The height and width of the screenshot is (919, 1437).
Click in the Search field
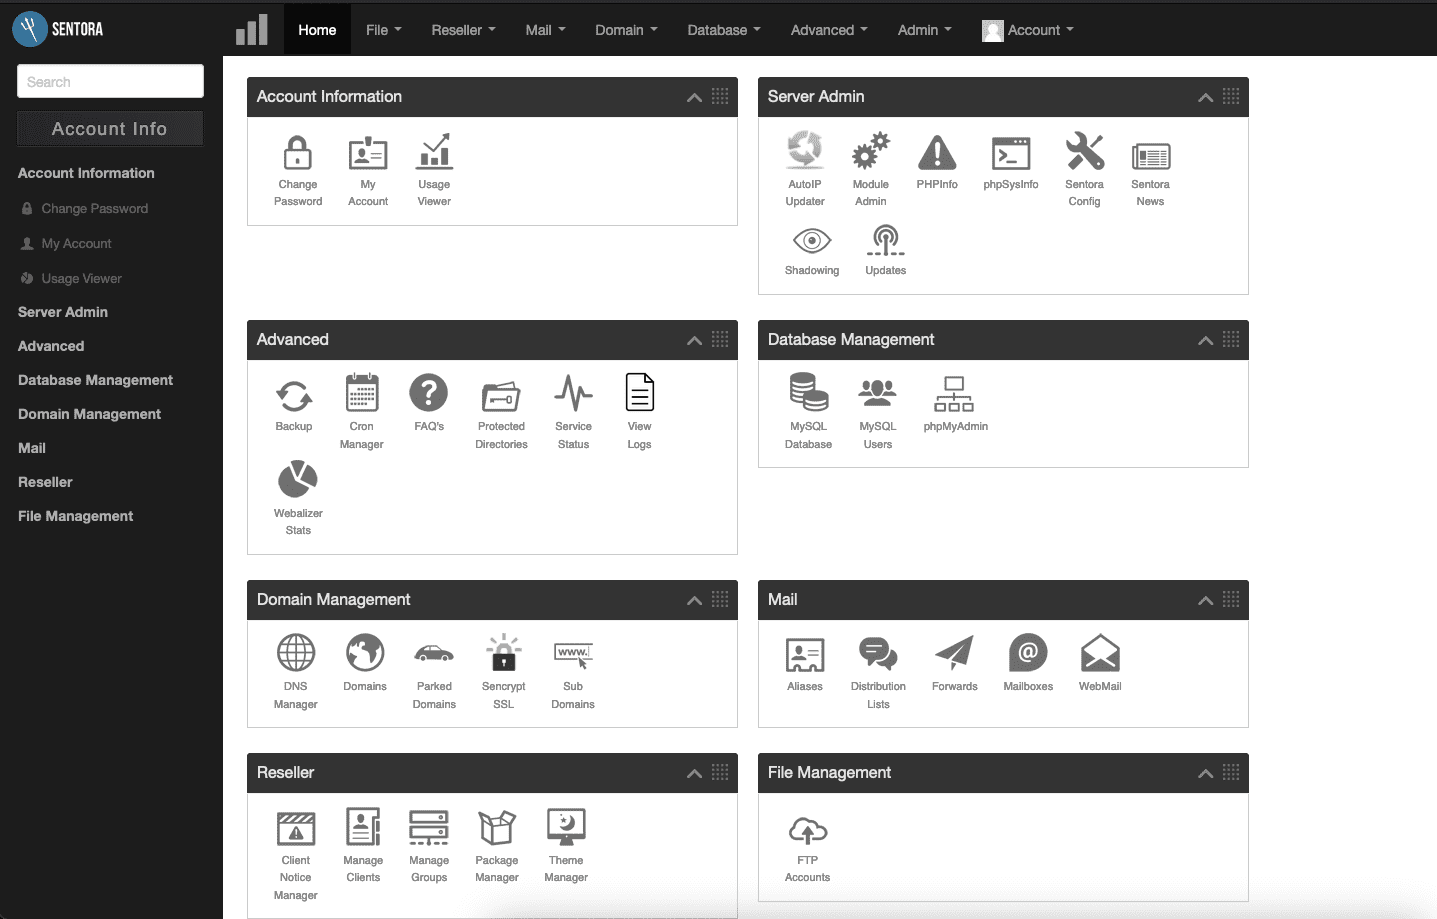pos(110,81)
